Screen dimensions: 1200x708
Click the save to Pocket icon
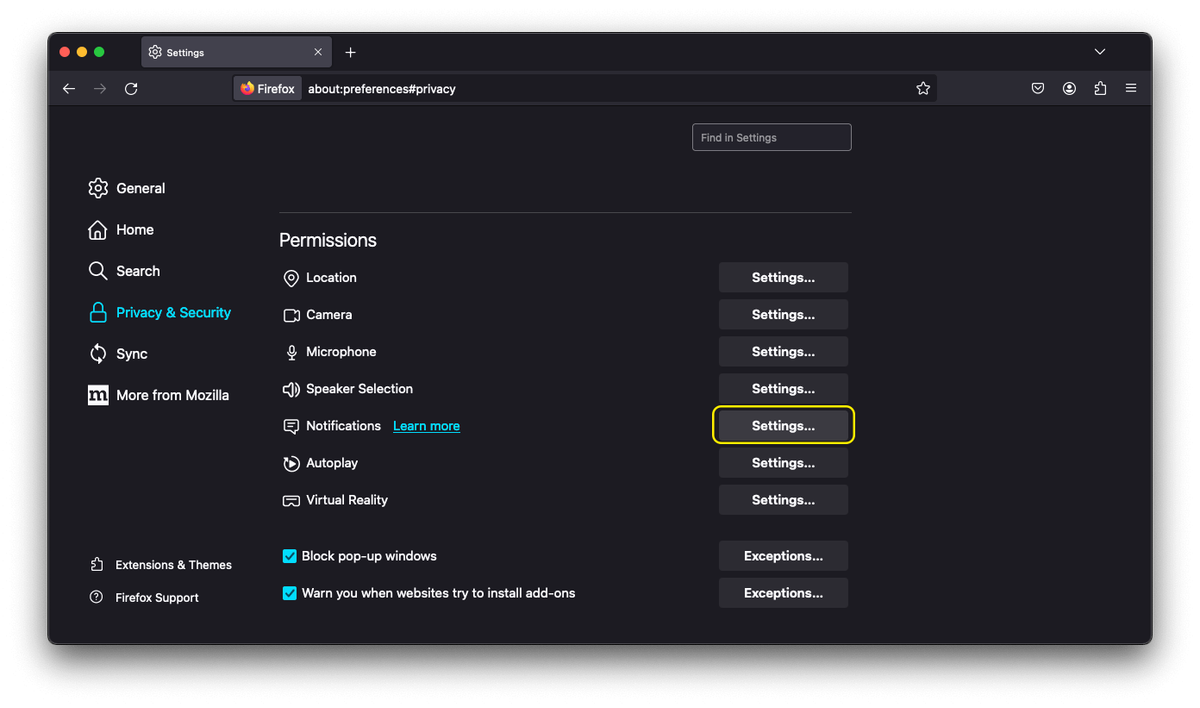pos(1037,88)
